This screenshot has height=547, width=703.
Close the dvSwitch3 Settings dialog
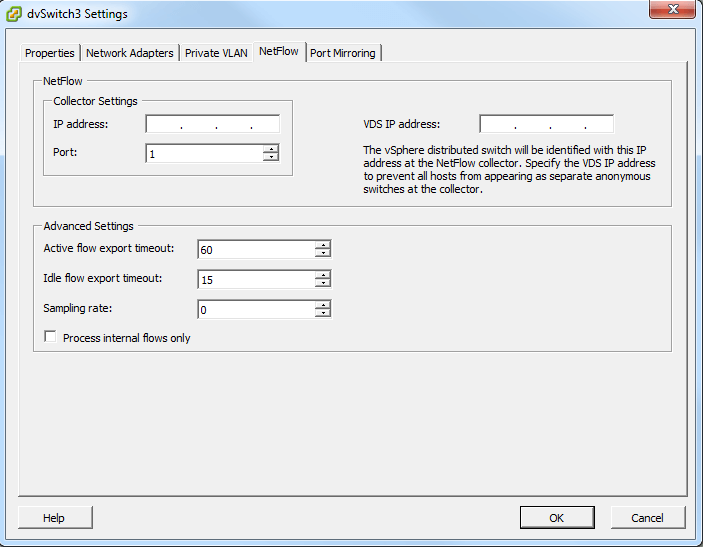click(x=672, y=9)
